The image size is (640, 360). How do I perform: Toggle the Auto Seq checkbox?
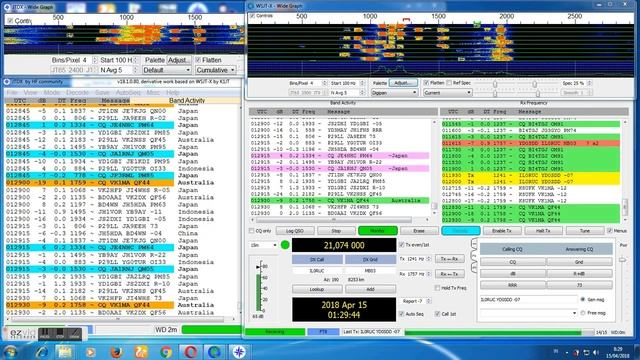point(402,313)
